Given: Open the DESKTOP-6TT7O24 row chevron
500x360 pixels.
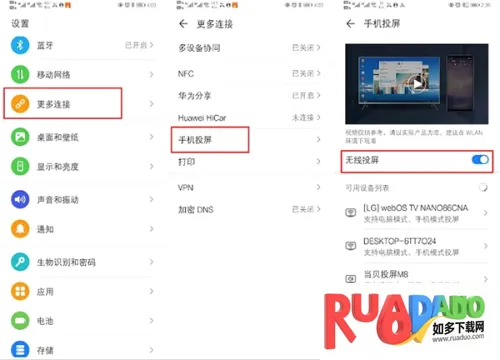Looking at the screenshot, I should click(485, 246).
